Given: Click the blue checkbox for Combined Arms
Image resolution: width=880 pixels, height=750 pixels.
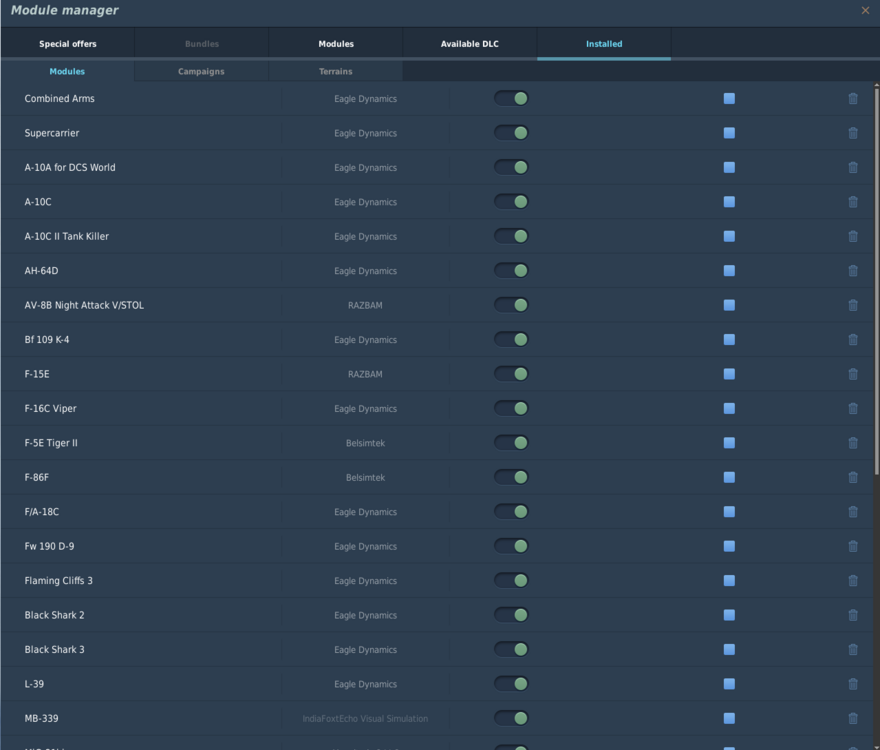Looking at the screenshot, I should [729, 99].
